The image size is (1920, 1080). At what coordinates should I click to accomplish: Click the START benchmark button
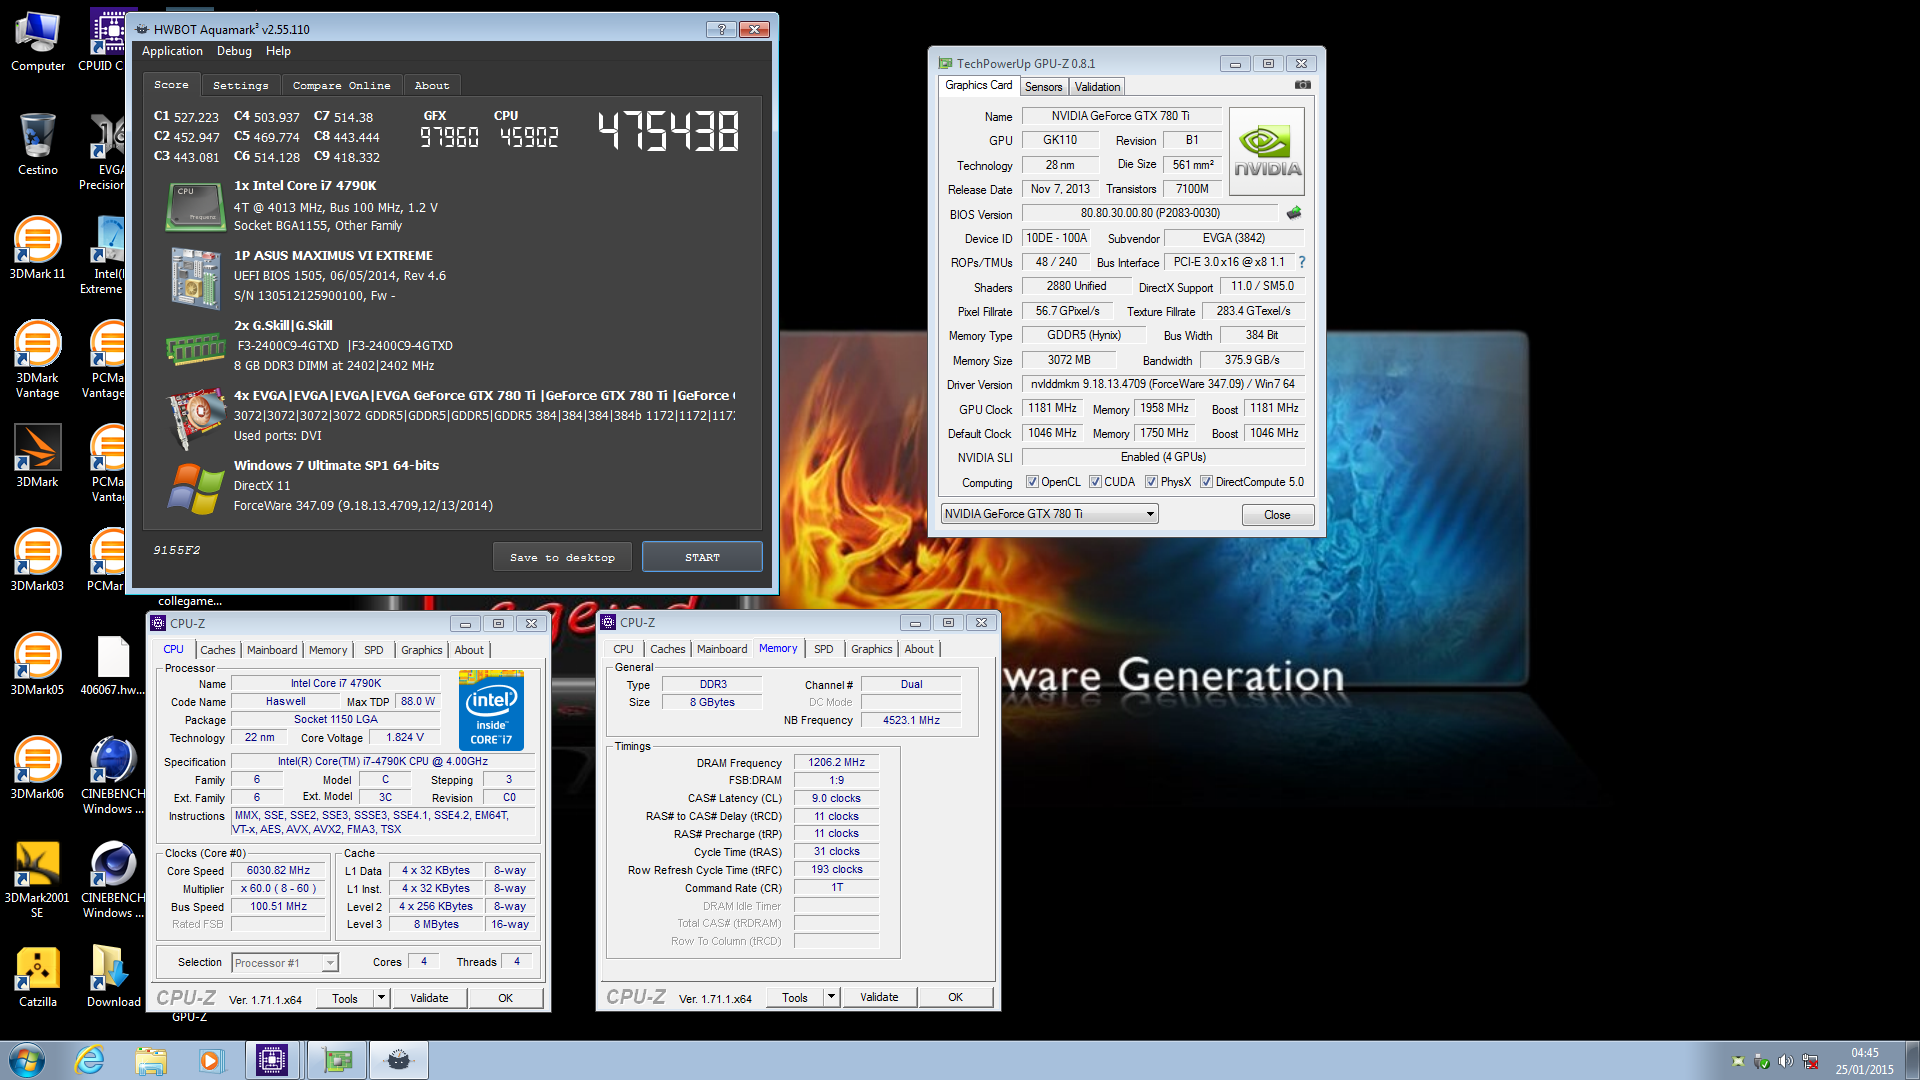[702, 558]
